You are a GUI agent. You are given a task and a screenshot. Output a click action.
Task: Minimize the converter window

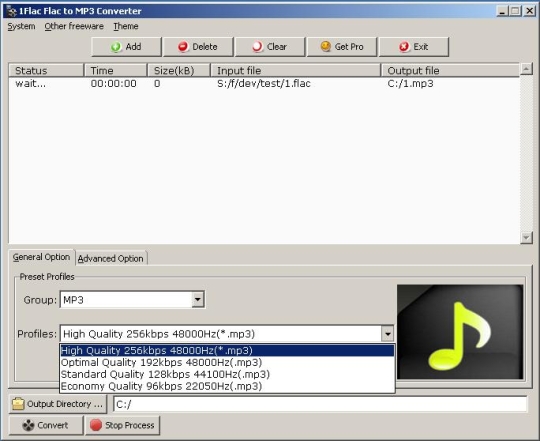pos(502,11)
